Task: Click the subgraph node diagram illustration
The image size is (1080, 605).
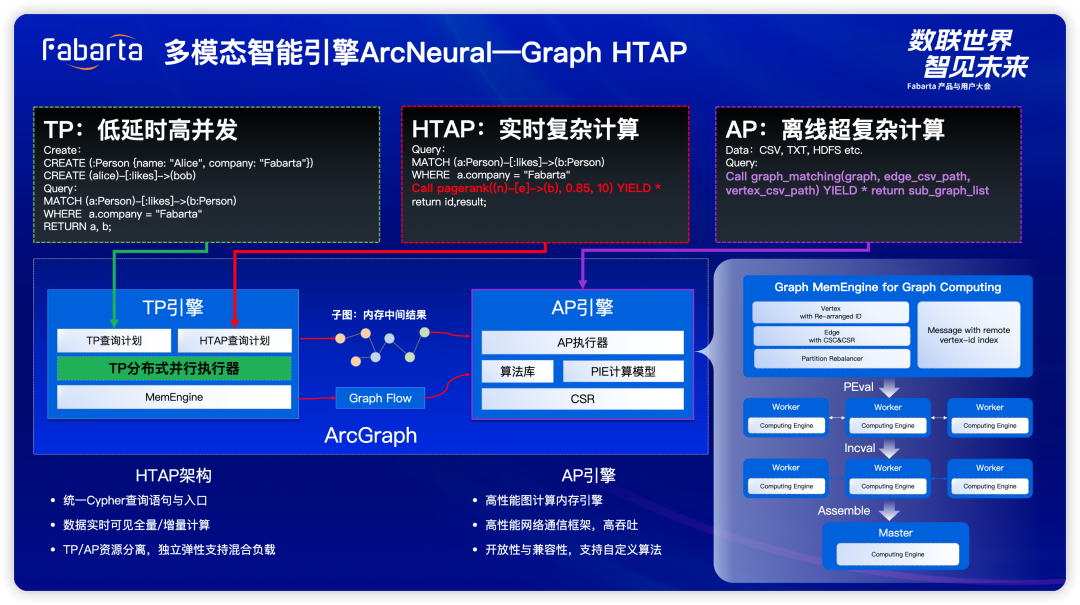Action: (x=382, y=346)
